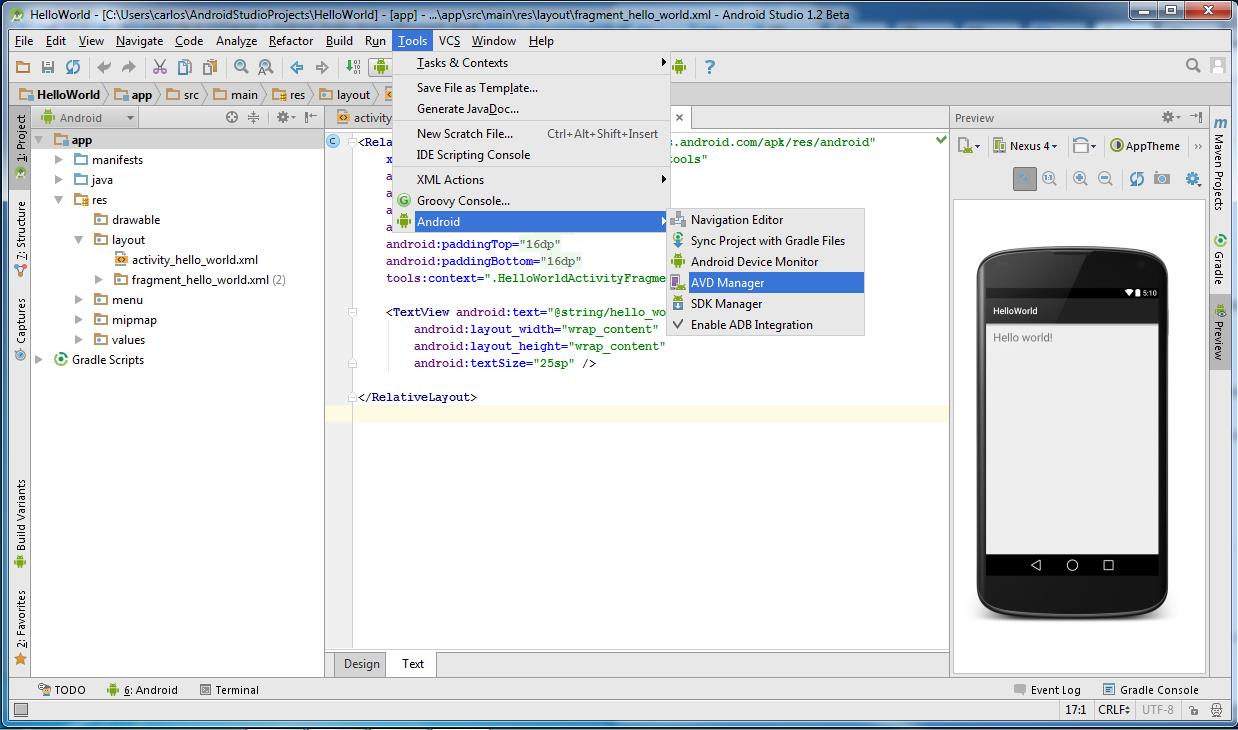Toggle zoom-to-fit button in Preview
This screenshot has height=730, width=1238.
(x=1024, y=179)
